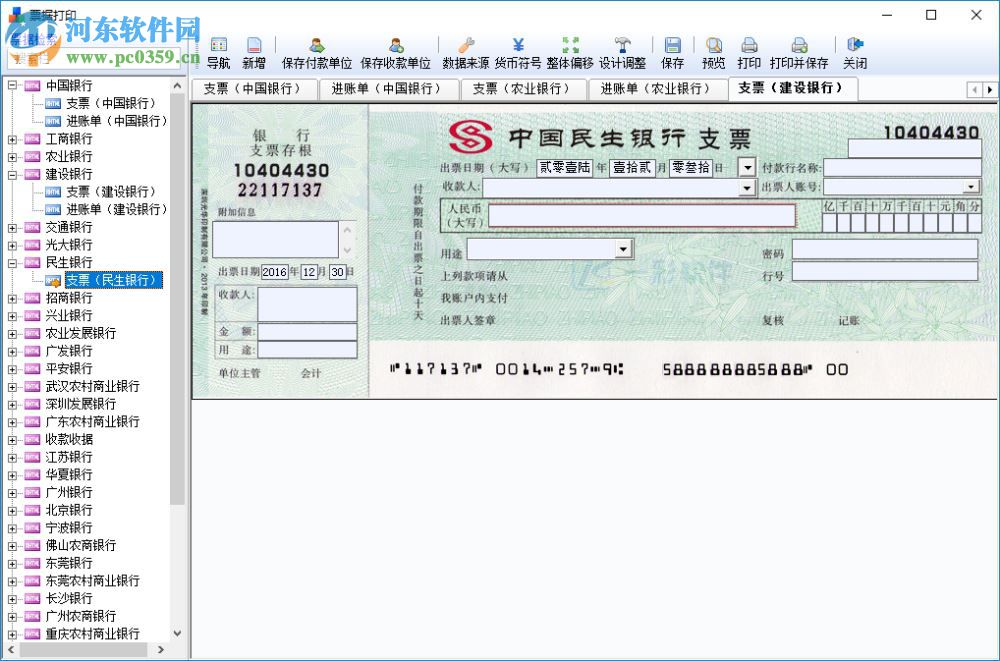1000x661 pixels.
Task: Click the 付款行名称 input field
Action: [902, 168]
